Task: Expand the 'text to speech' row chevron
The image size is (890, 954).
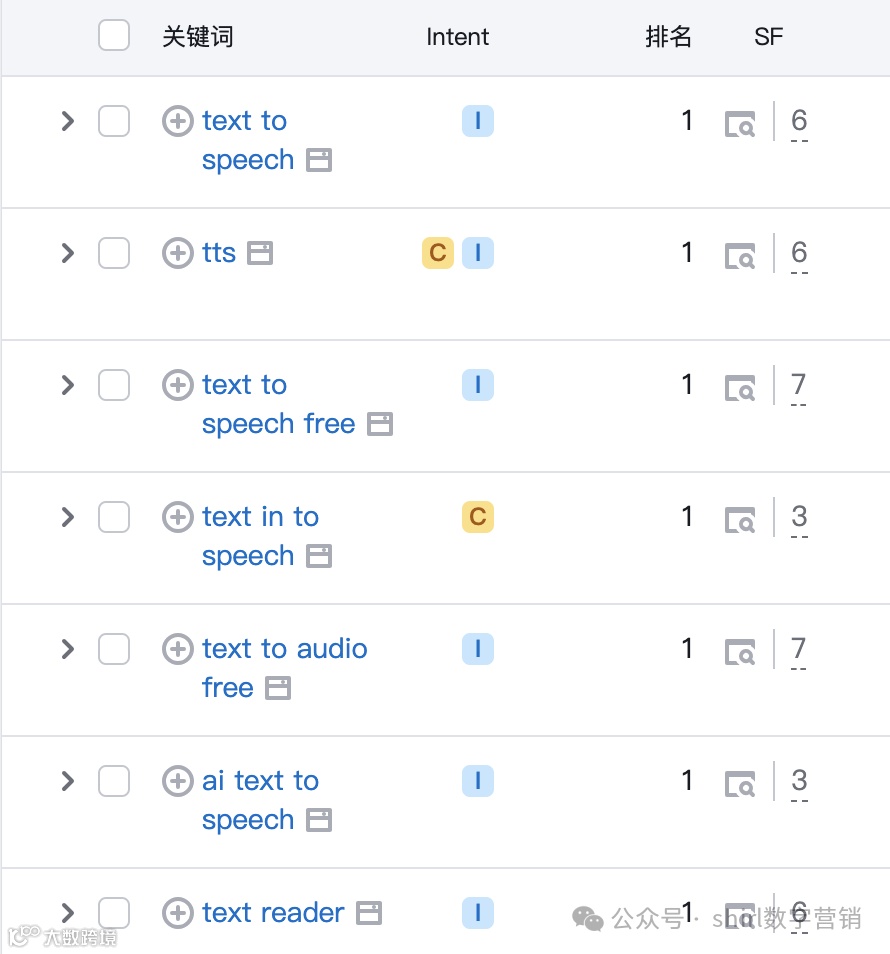Action: coord(68,121)
